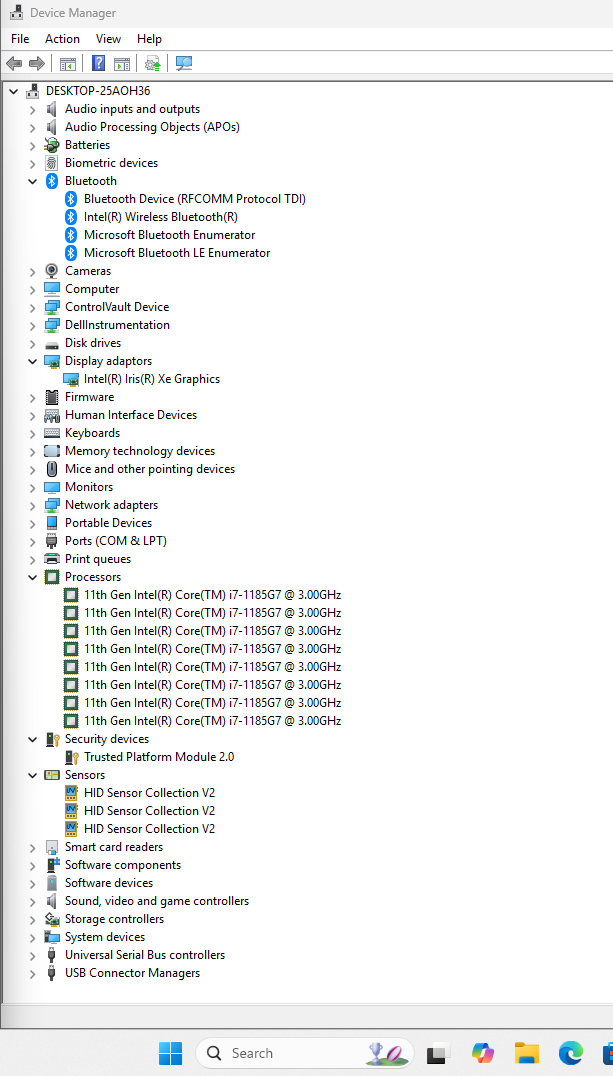Click the Windows Start button
The height and width of the screenshot is (1076, 613).
(x=171, y=1053)
